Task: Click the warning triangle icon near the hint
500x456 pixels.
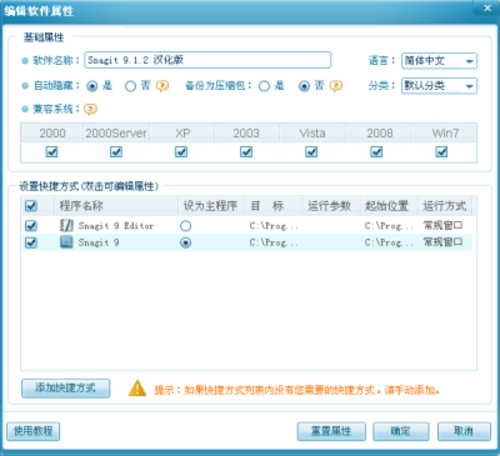Action: (x=137, y=388)
